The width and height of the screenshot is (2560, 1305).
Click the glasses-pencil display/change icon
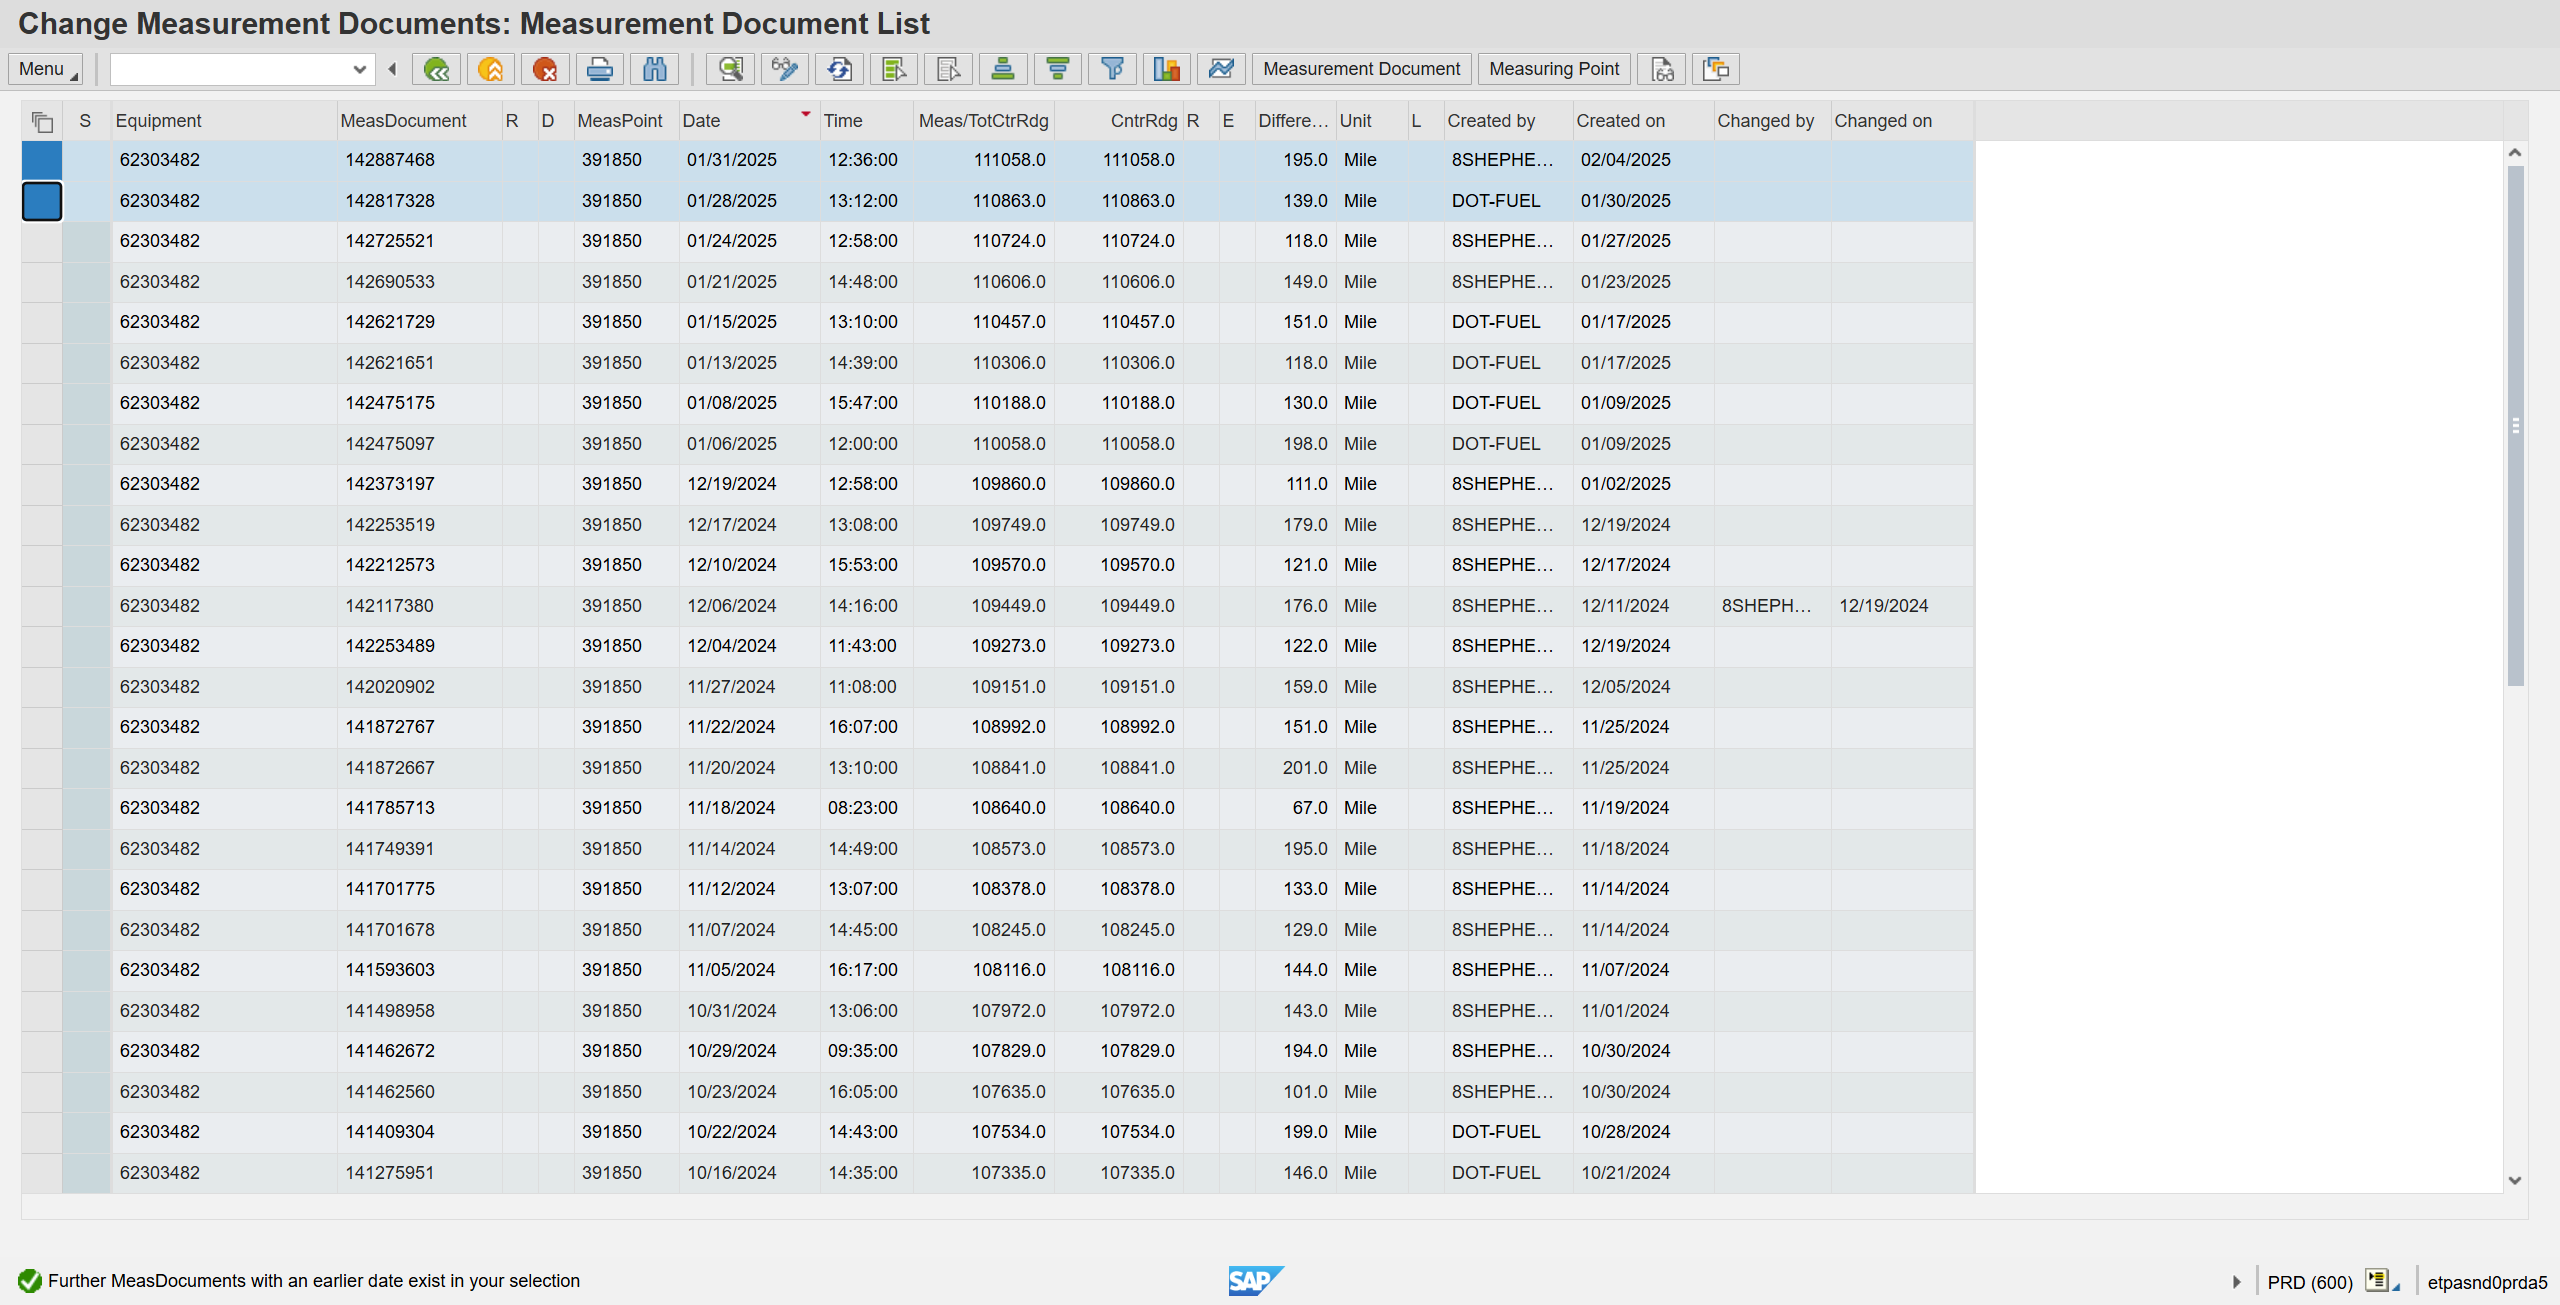pos(785,69)
